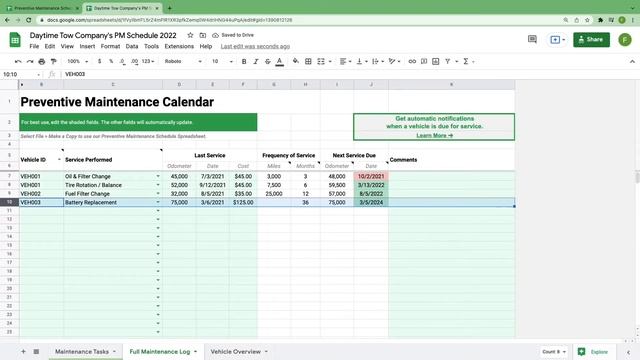The image size is (640, 360).
Task: Open the 123 number format dropdown
Action: coord(148,61)
